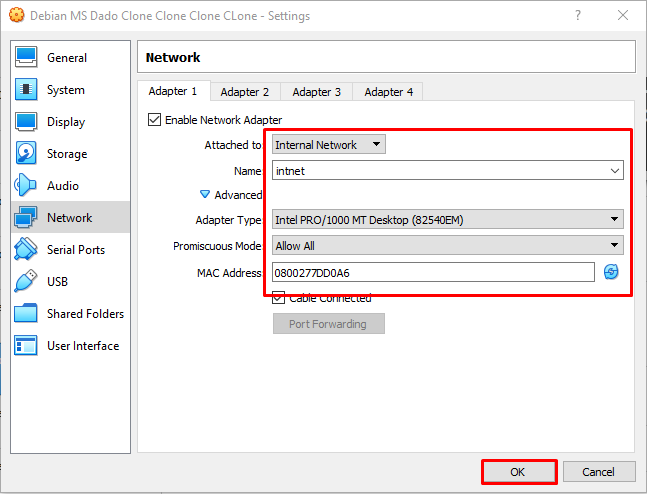Select the Shared Folders label
The image size is (647, 494).
click(x=85, y=314)
